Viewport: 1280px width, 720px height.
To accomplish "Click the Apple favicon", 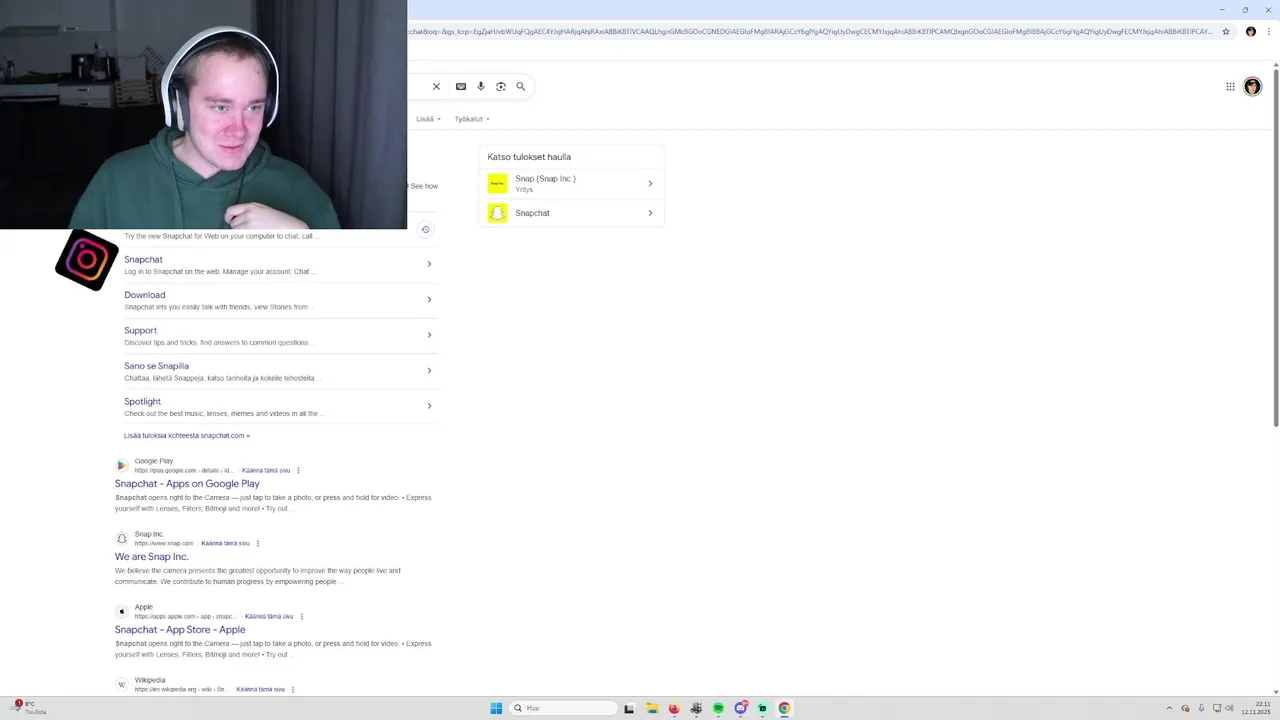I will click(122, 611).
